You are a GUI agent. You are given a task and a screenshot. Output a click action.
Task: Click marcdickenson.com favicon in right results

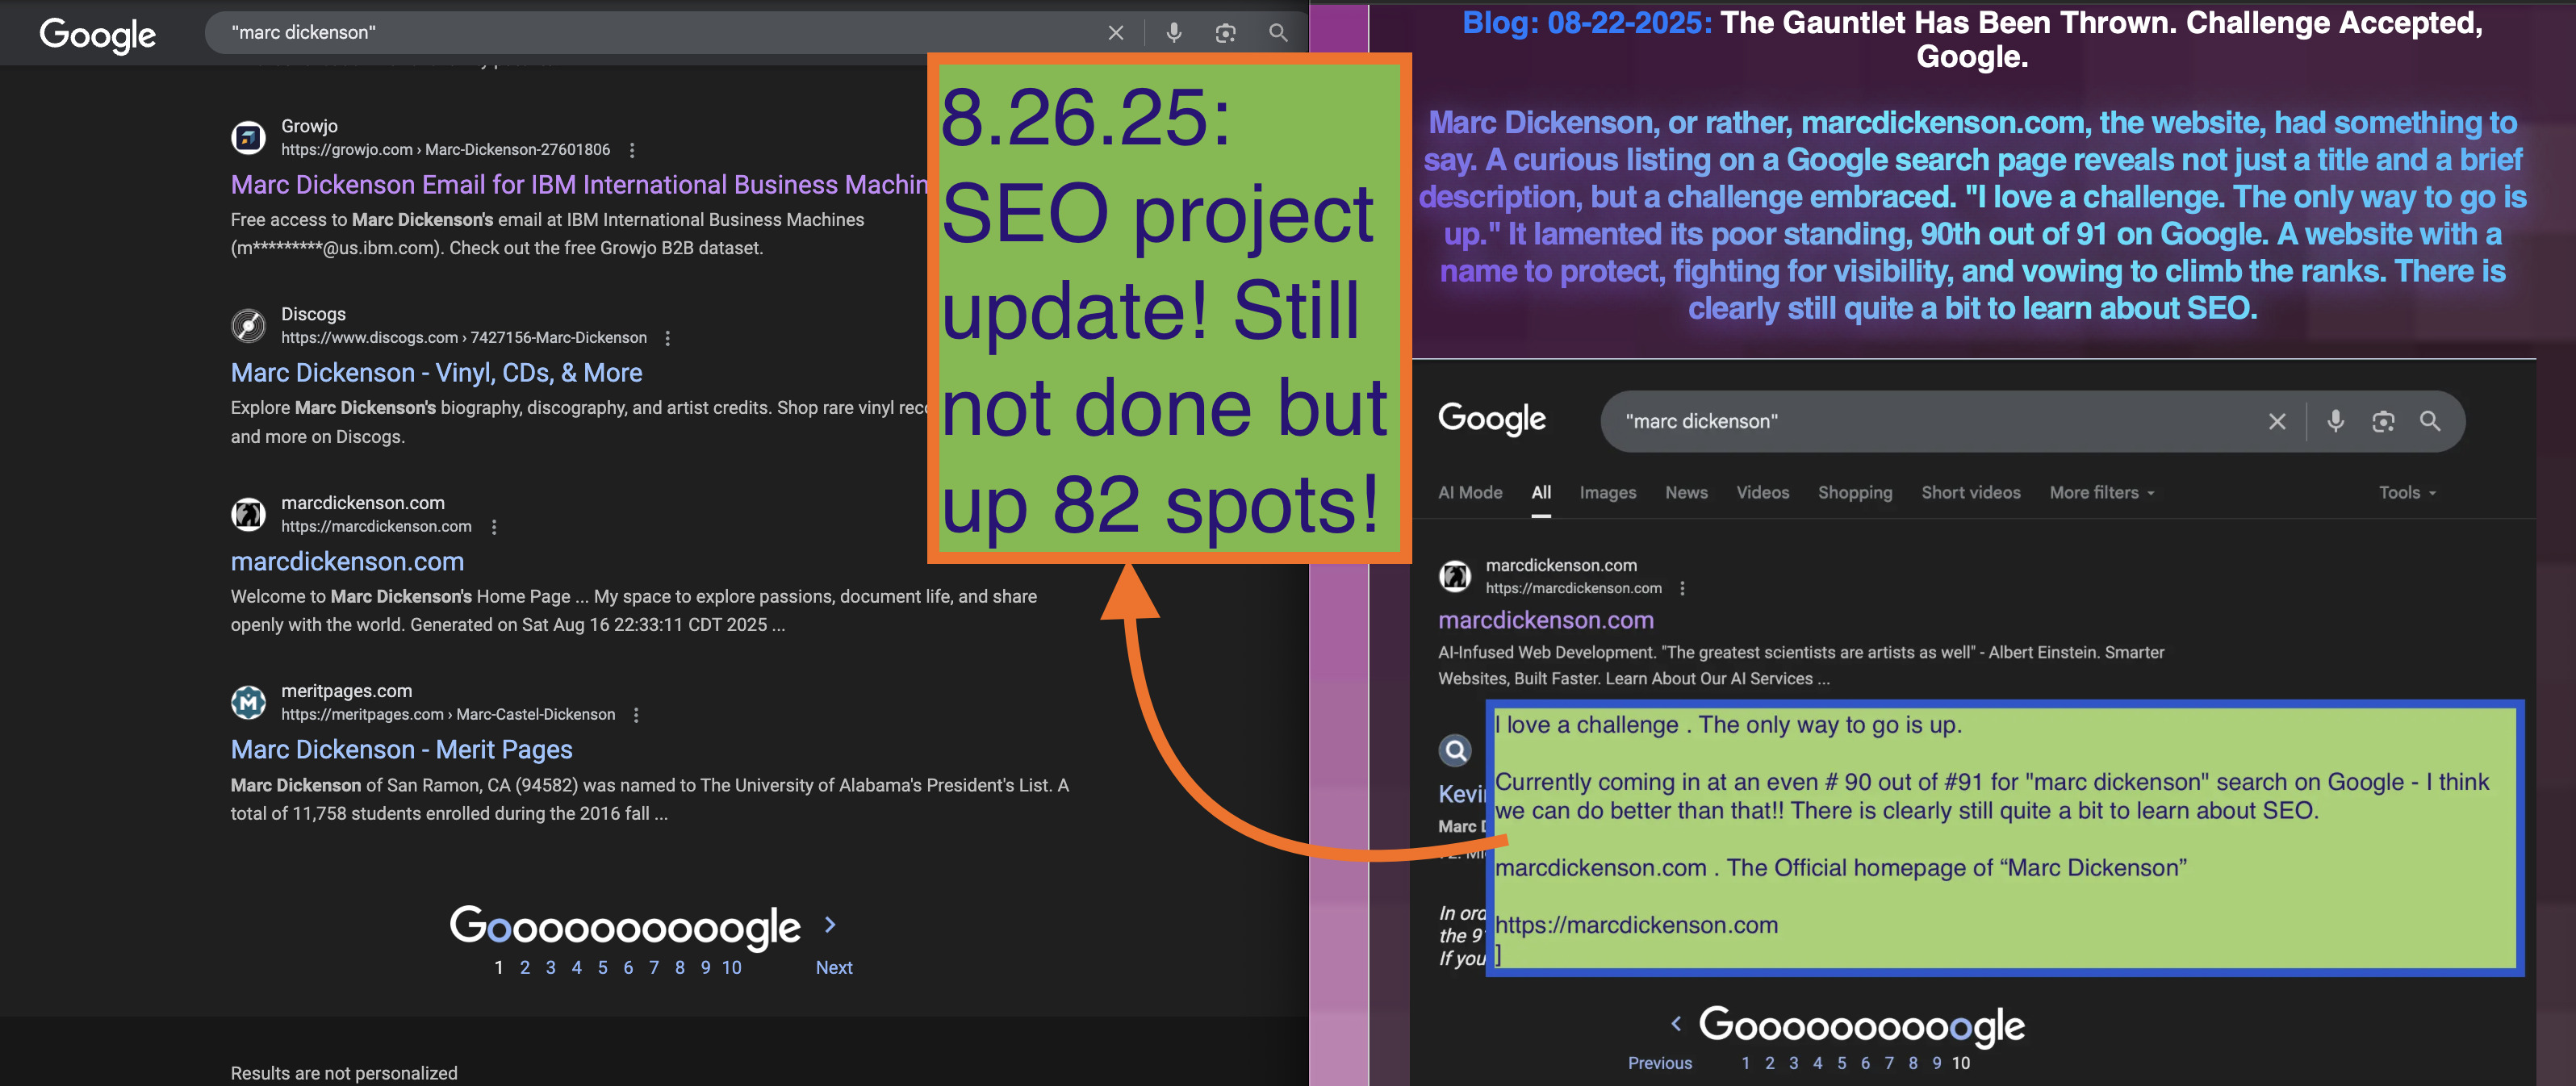(x=1455, y=576)
